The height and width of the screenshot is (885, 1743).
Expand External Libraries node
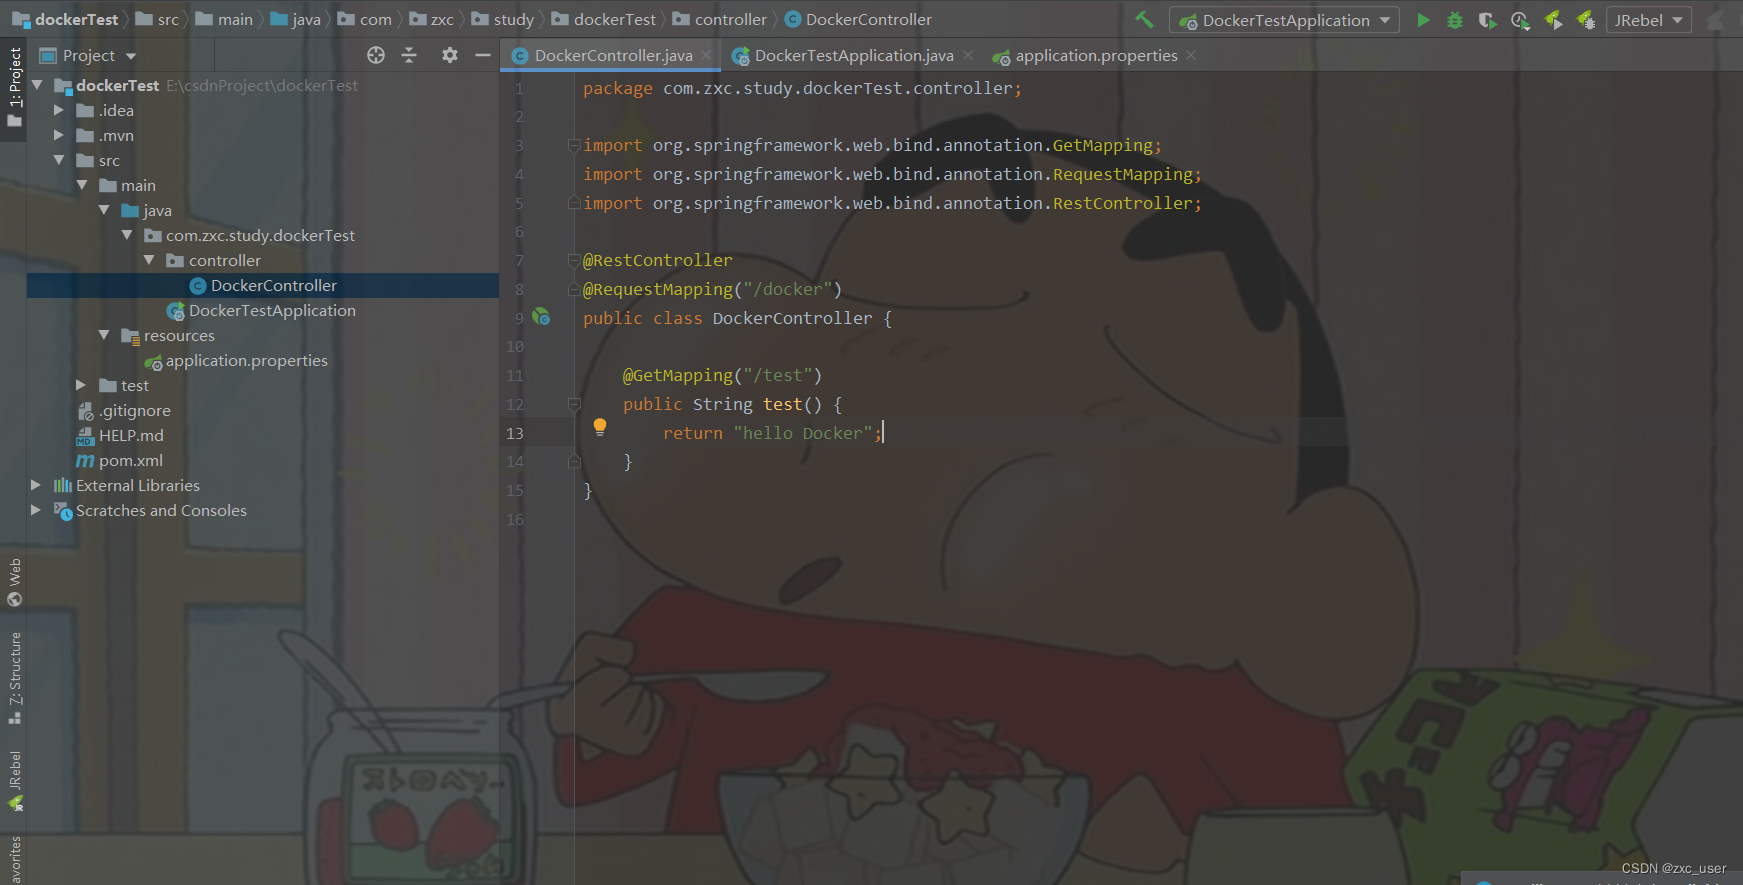(x=37, y=485)
